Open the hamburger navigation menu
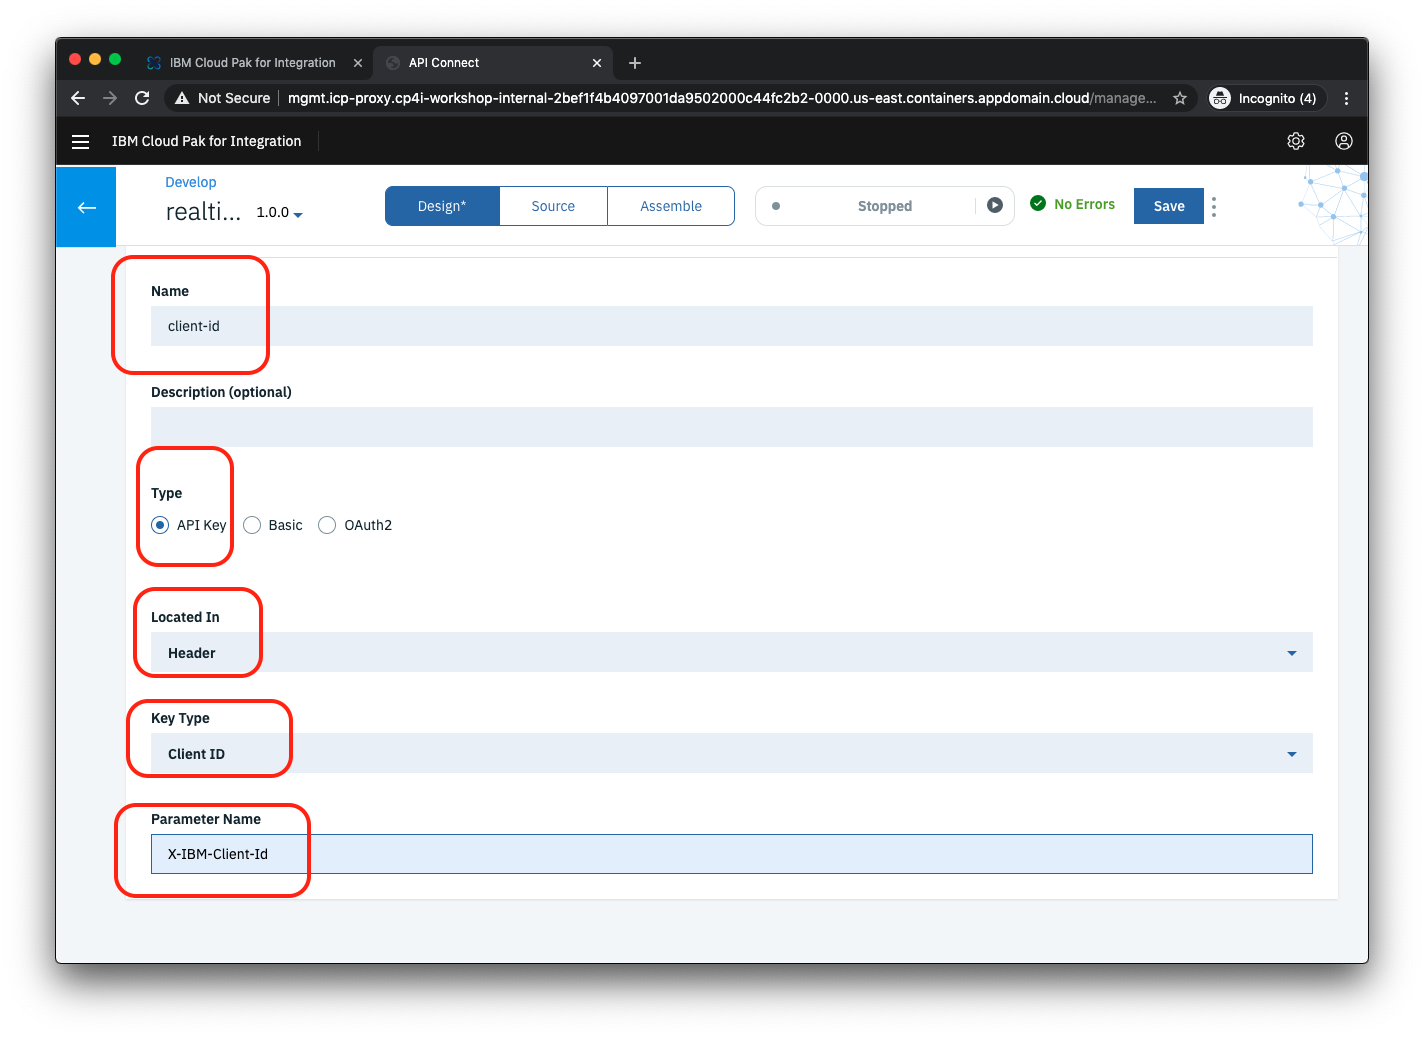 coord(81,142)
